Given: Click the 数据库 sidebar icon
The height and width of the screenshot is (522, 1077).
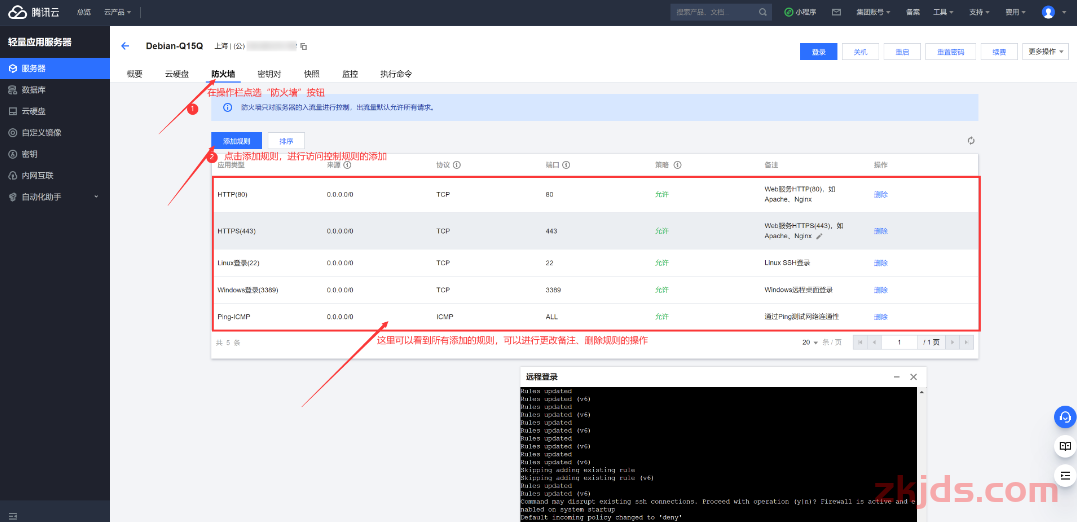Looking at the screenshot, I should 12,90.
